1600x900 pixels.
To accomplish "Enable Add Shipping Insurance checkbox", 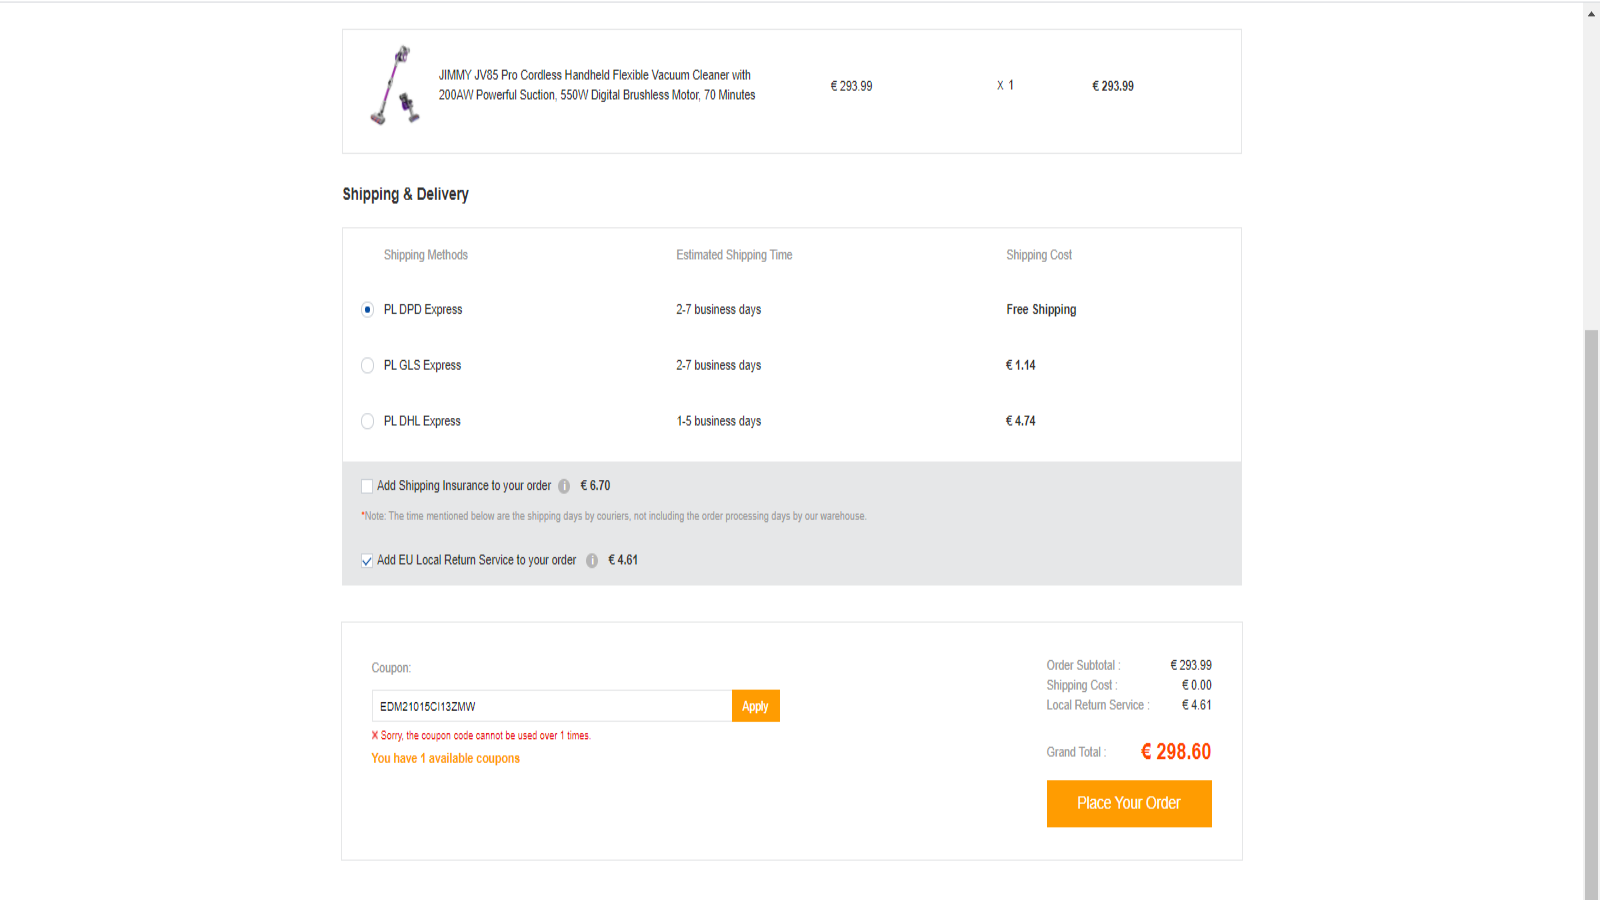I will tap(367, 486).
